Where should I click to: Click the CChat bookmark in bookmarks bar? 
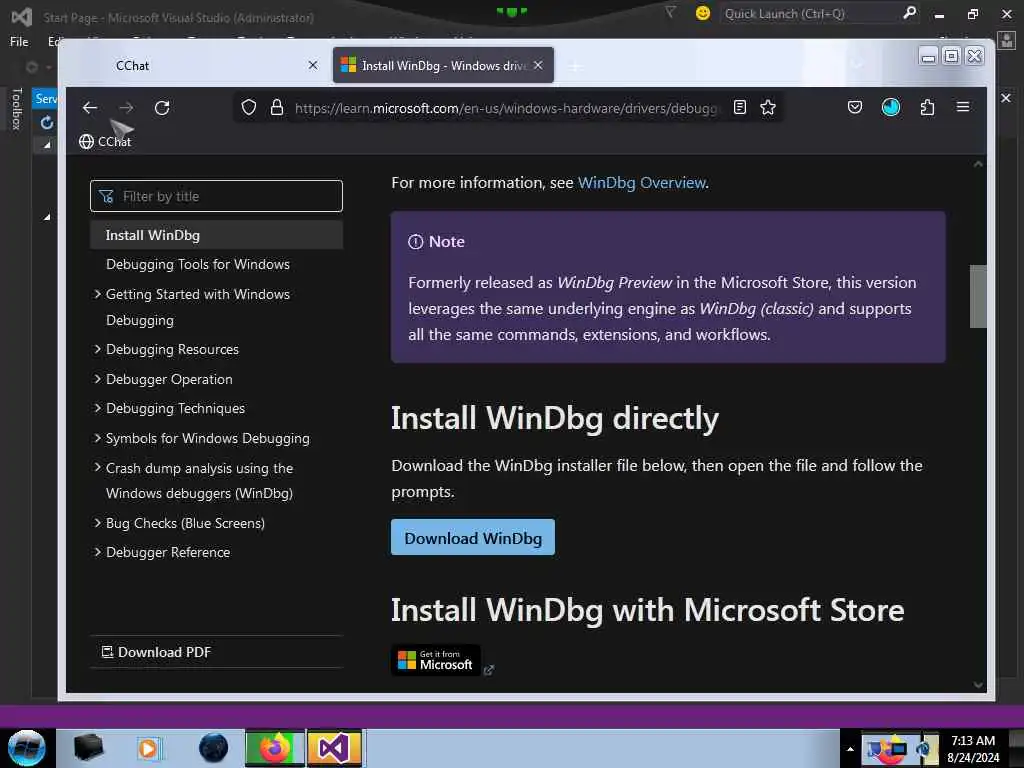tap(105, 141)
